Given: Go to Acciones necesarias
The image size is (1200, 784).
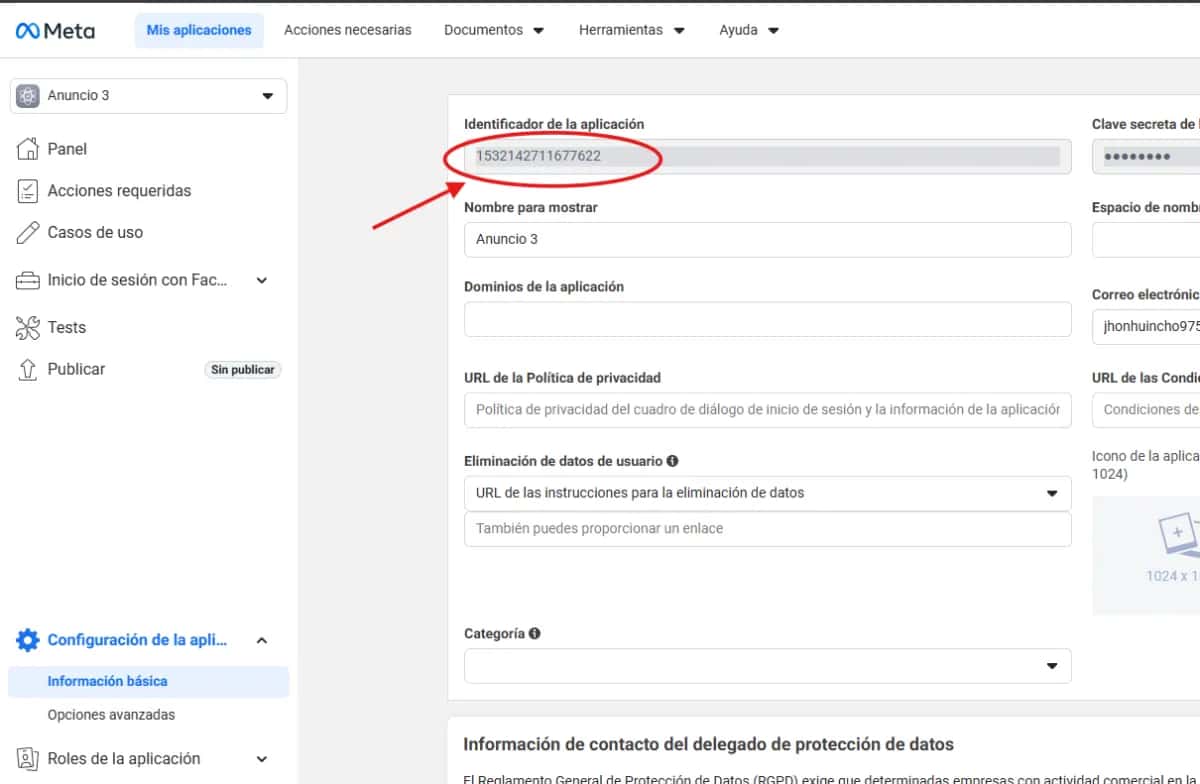Looking at the screenshot, I should (348, 30).
